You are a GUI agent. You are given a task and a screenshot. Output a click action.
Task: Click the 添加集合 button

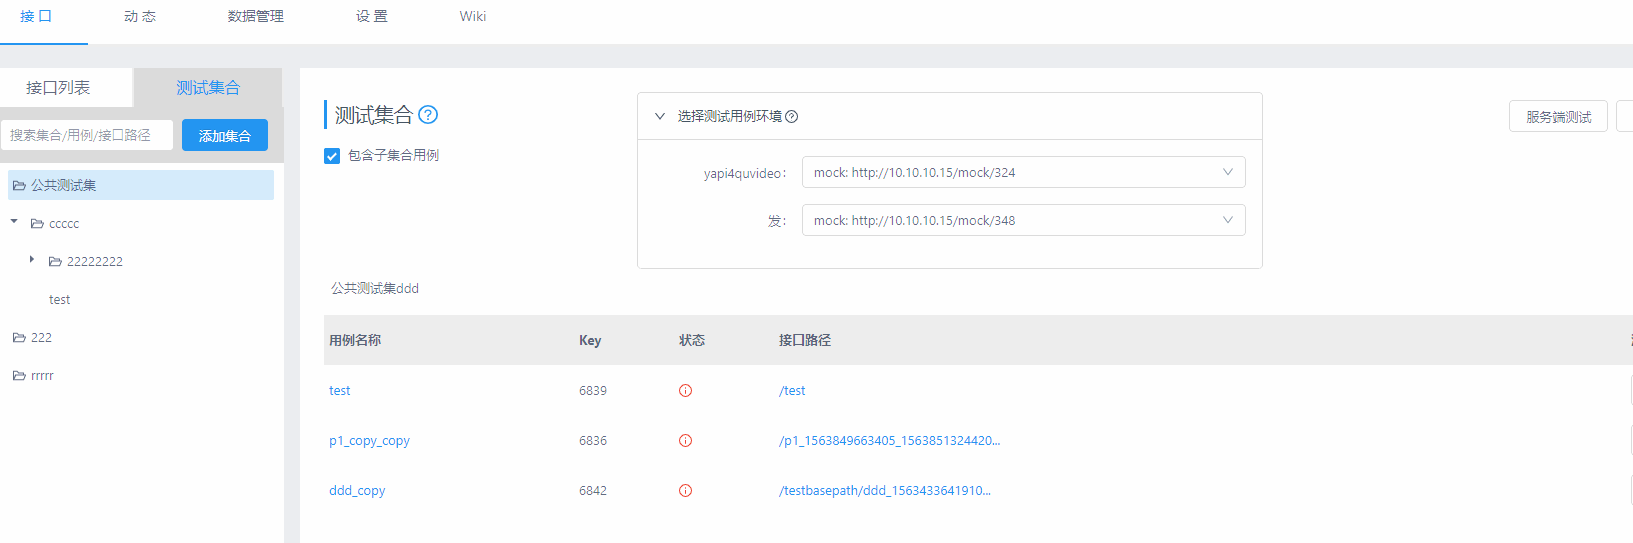[x=225, y=135]
